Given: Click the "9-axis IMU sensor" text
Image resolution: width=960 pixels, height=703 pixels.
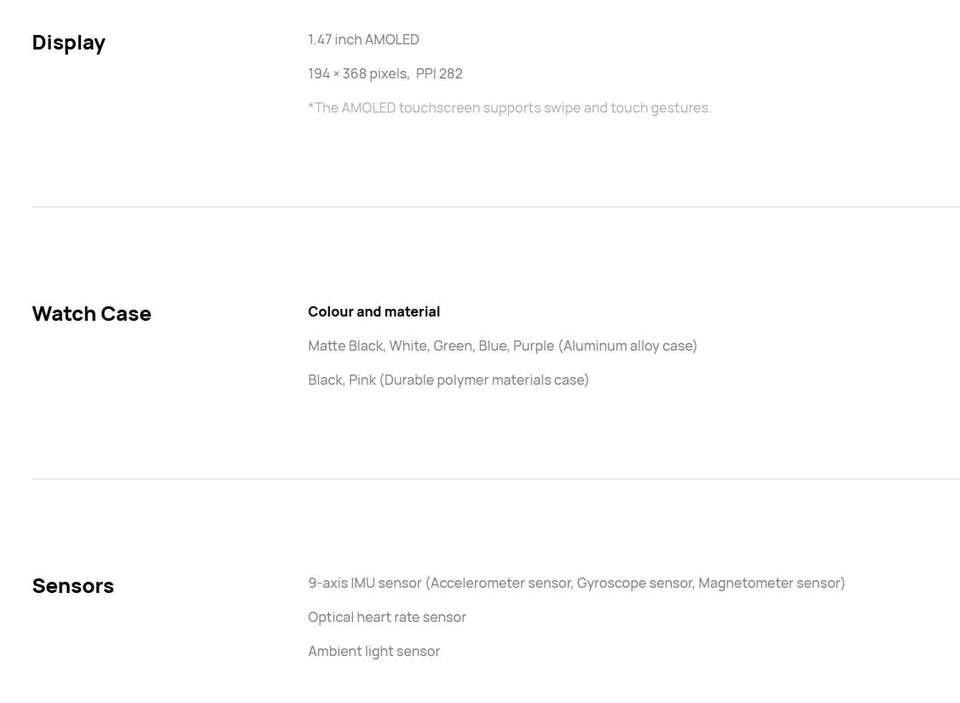Looking at the screenshot, I should (364, 582).
